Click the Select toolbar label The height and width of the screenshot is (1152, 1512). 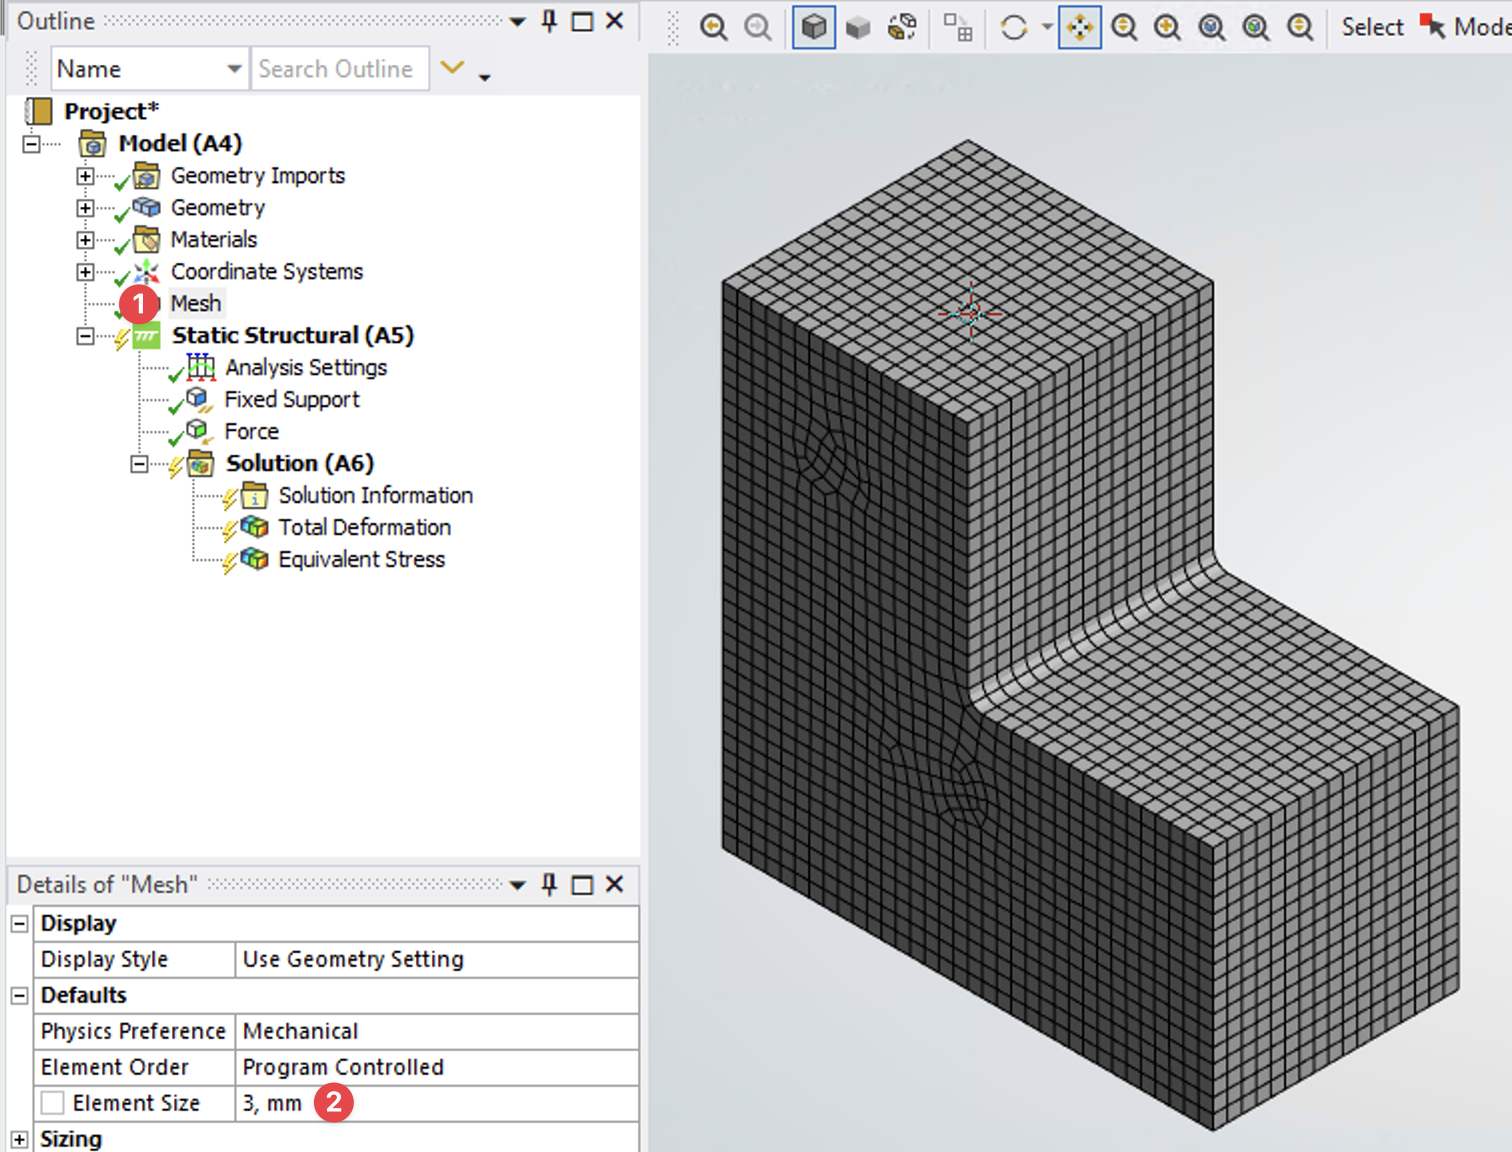pos(1372,27)
